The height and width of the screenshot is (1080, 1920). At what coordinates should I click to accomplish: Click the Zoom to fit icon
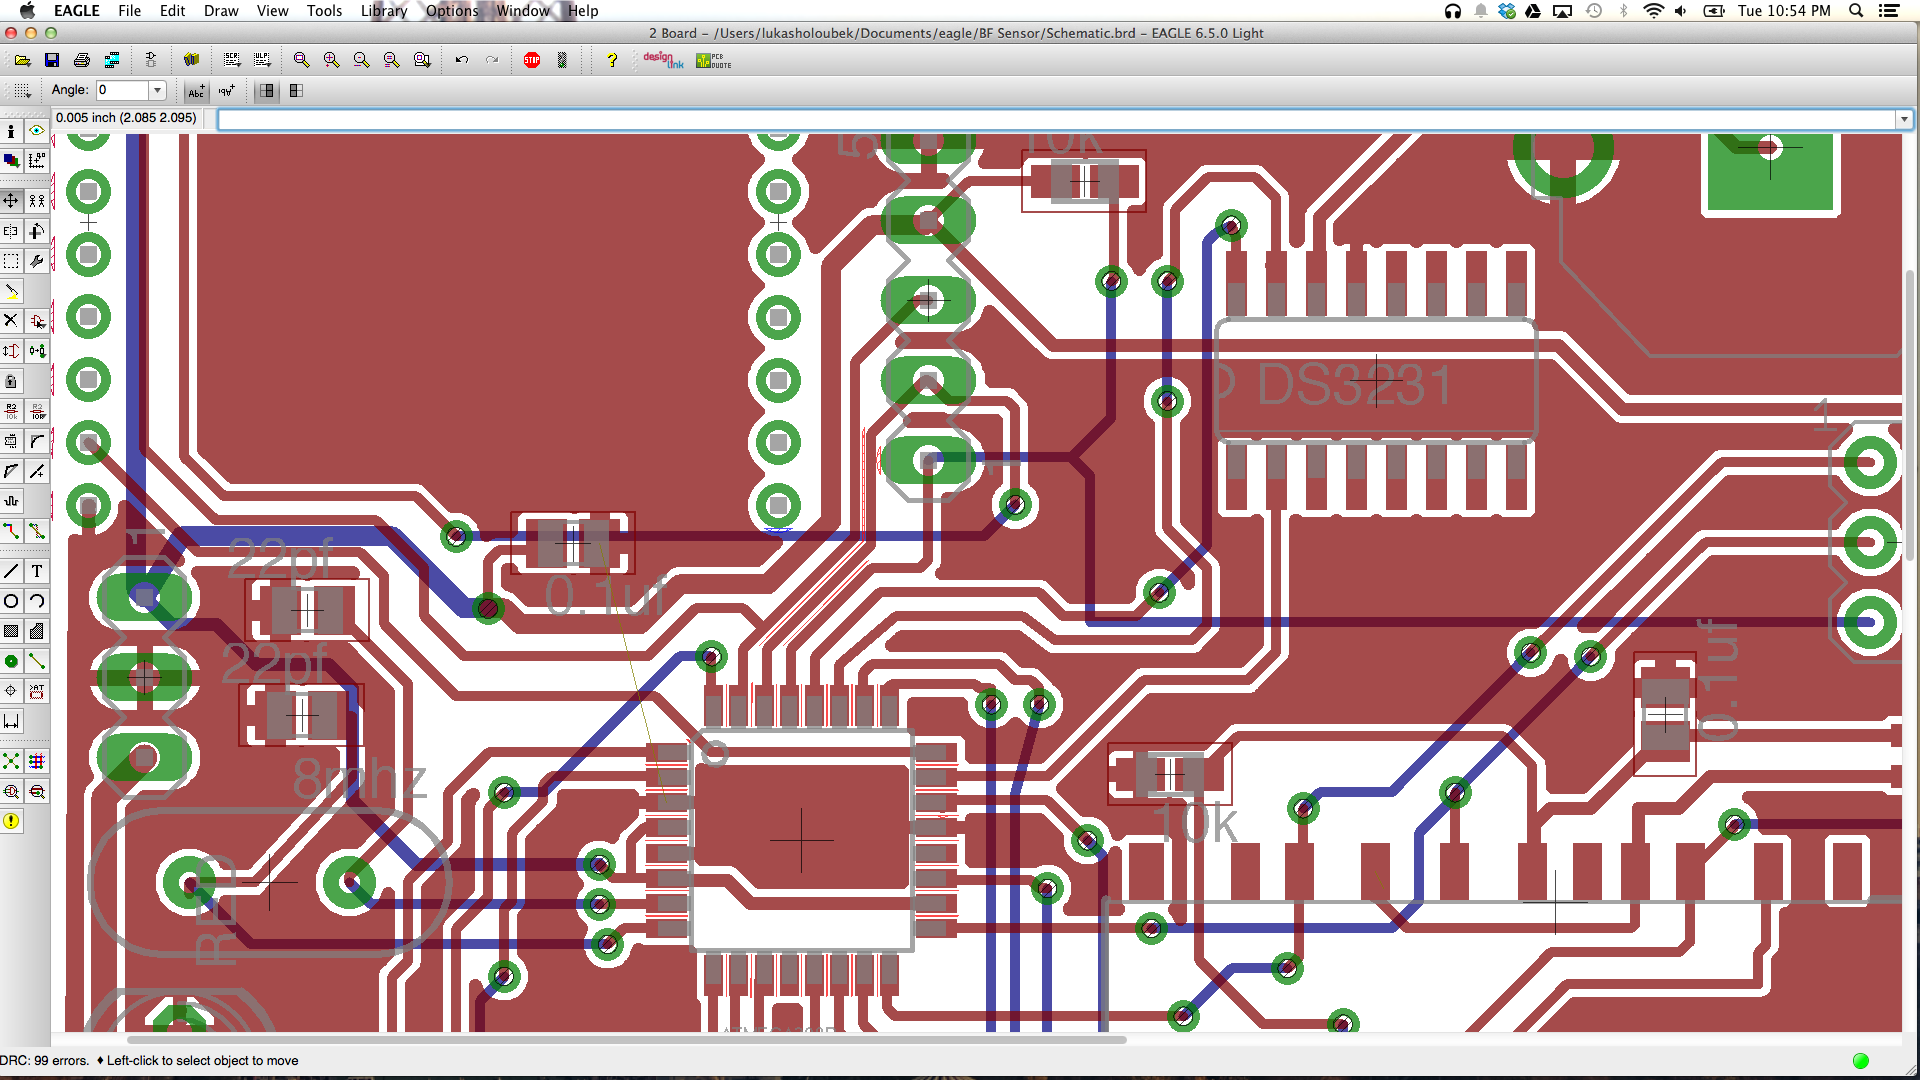tap(301, 60)
